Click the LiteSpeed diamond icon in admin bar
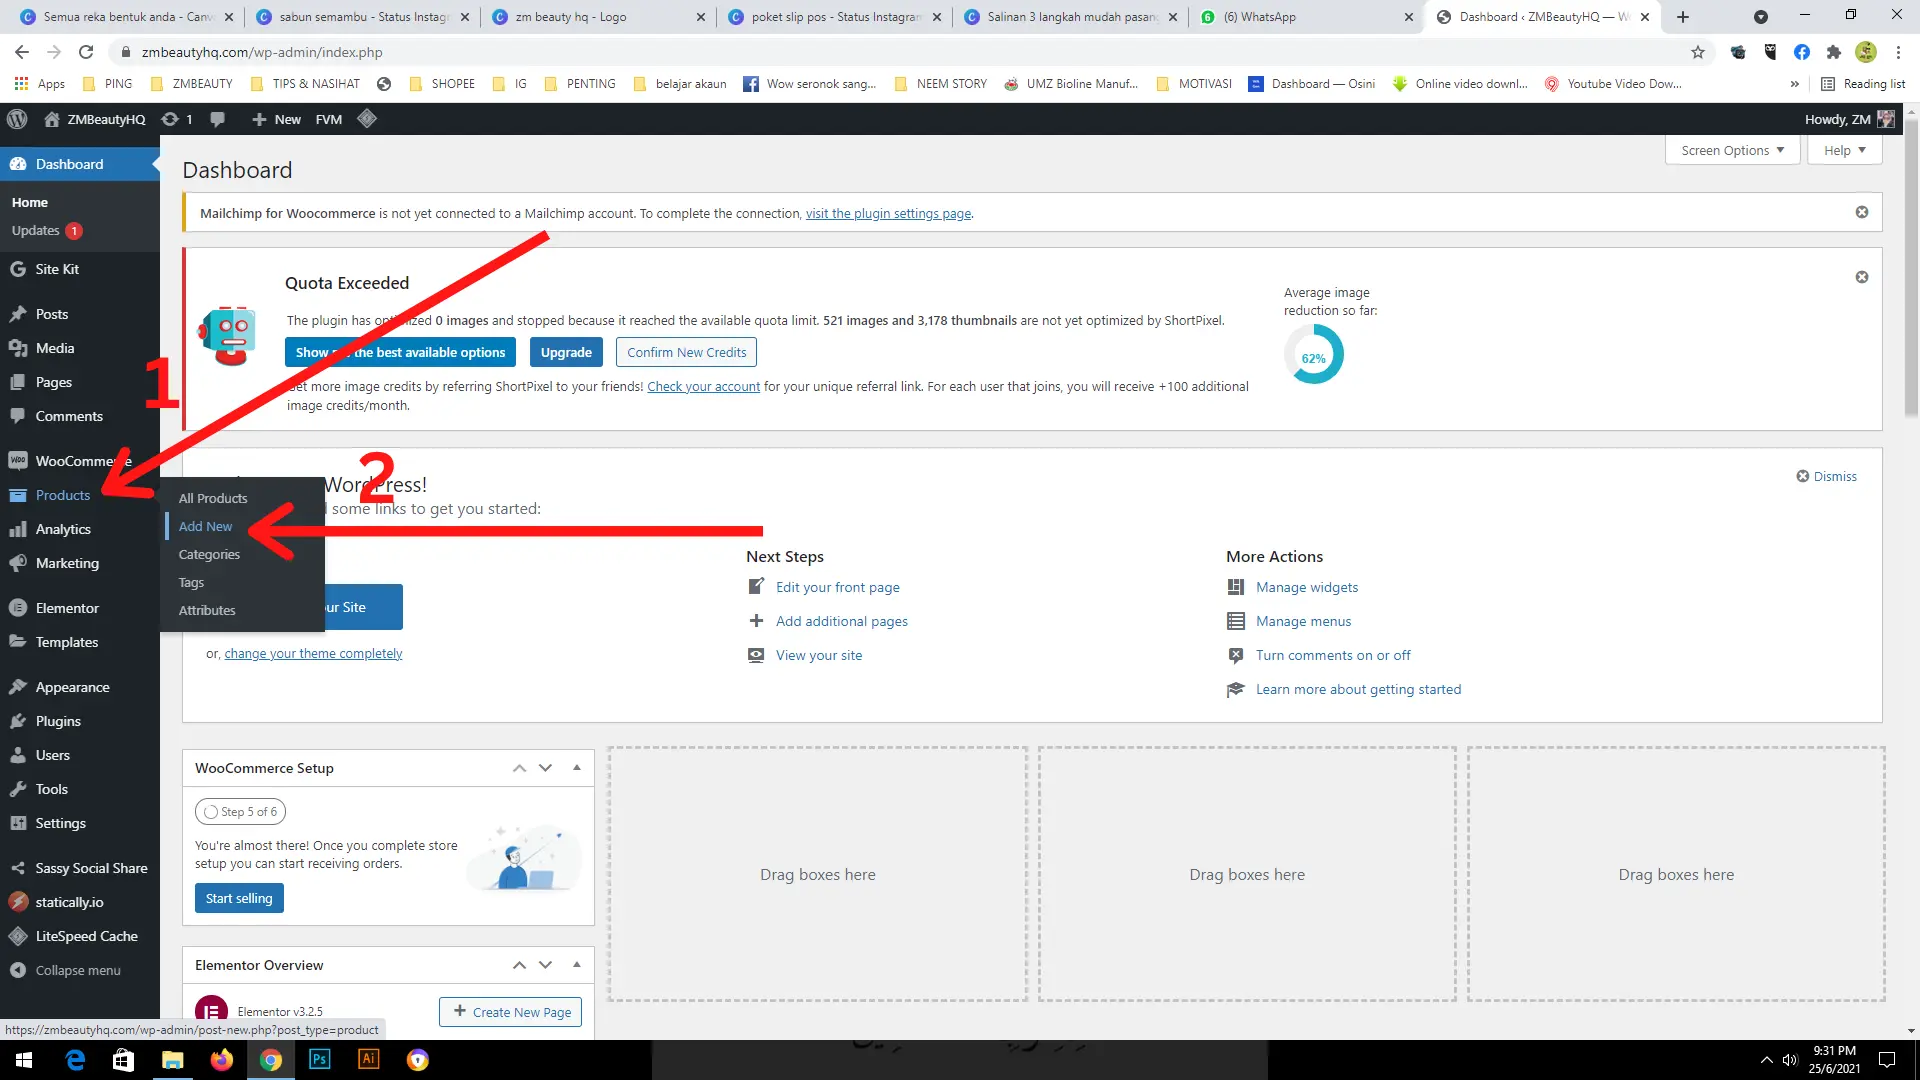 tap(367, 119)
